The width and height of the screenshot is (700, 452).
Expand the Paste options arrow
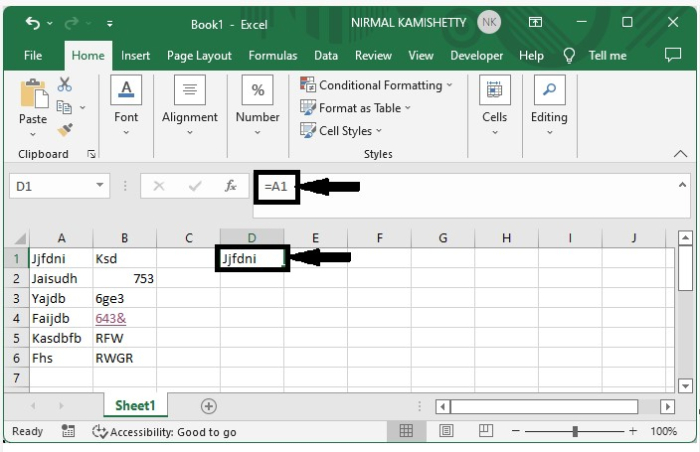33,134
